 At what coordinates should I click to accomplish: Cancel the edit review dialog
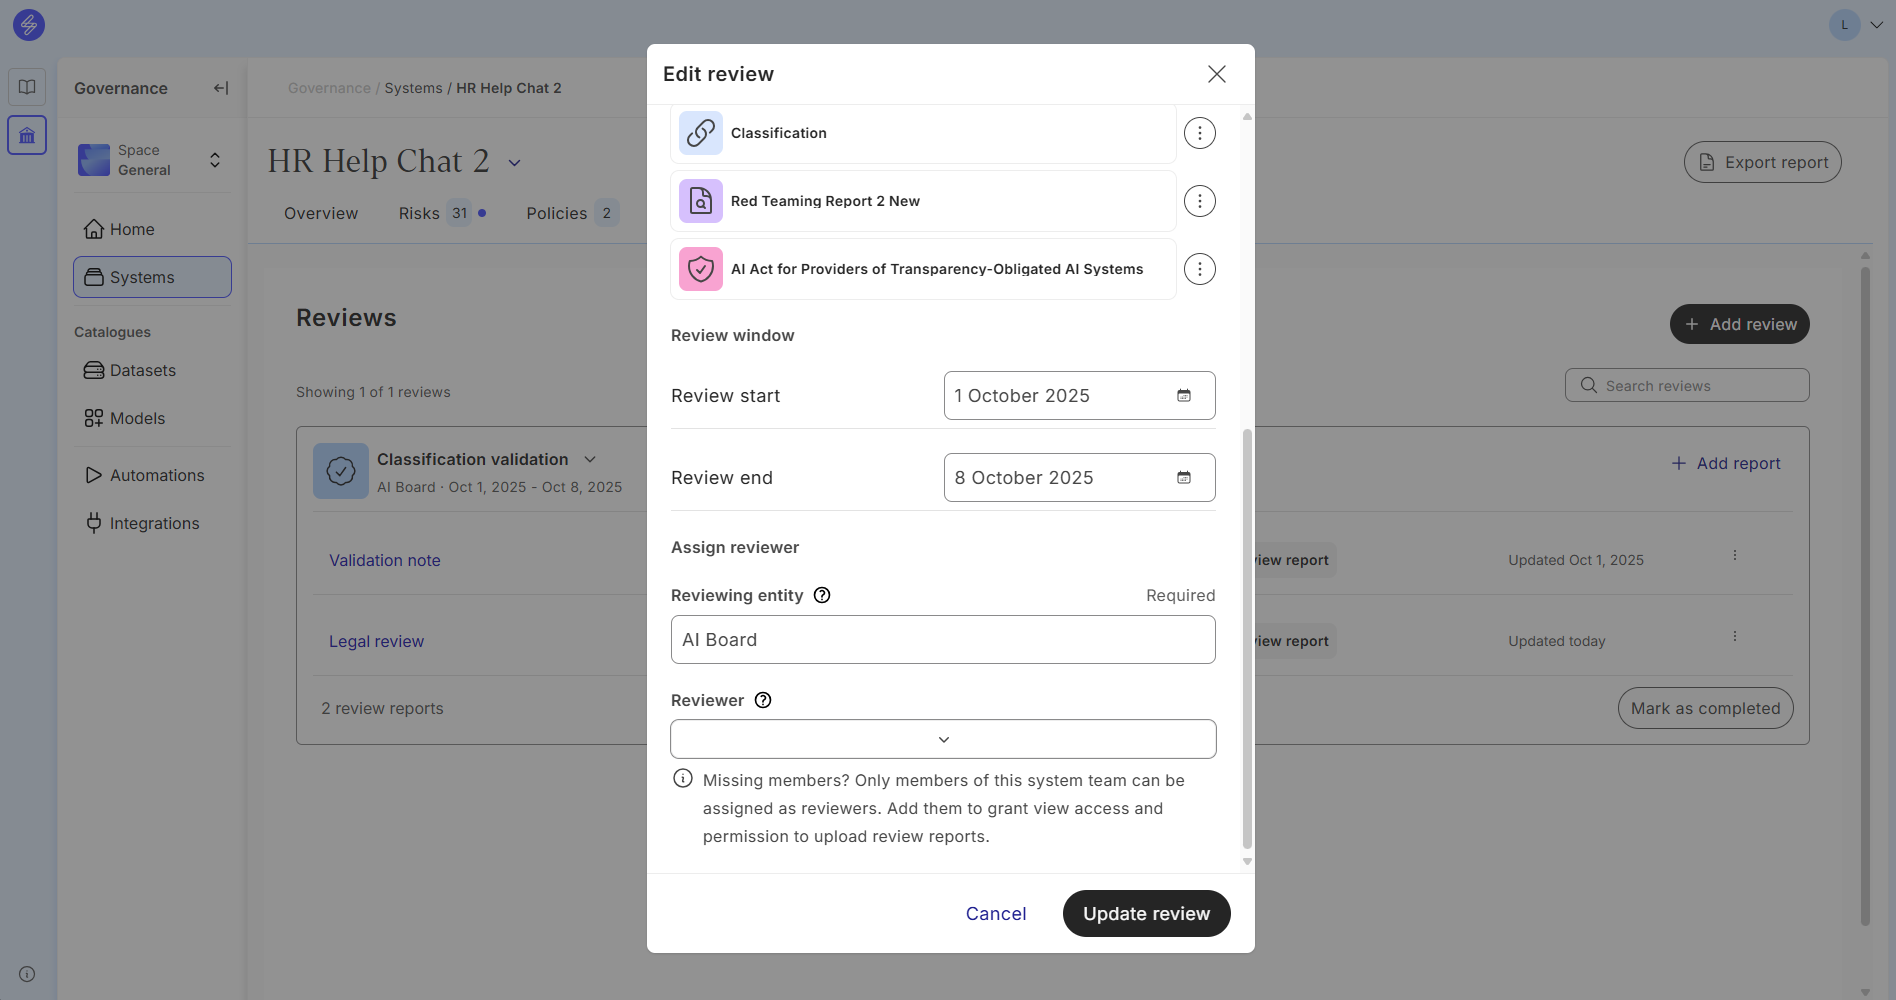995,913
